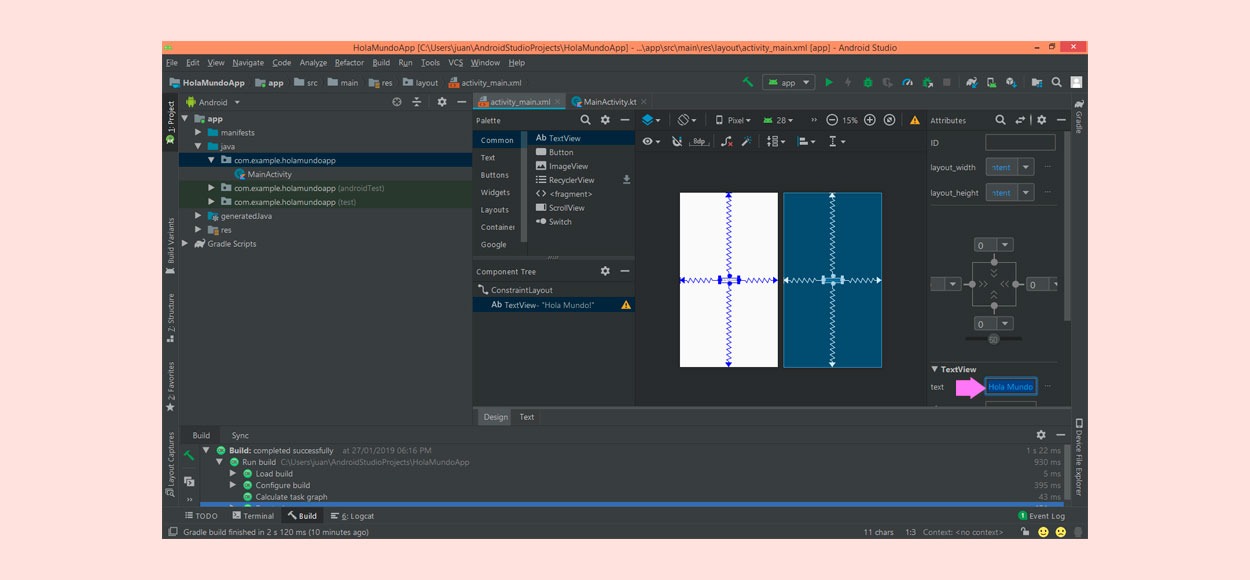Open the orientation for preview dropdown
The width and height of the screenshot is (1250, 580).
(x=685, y=120)
